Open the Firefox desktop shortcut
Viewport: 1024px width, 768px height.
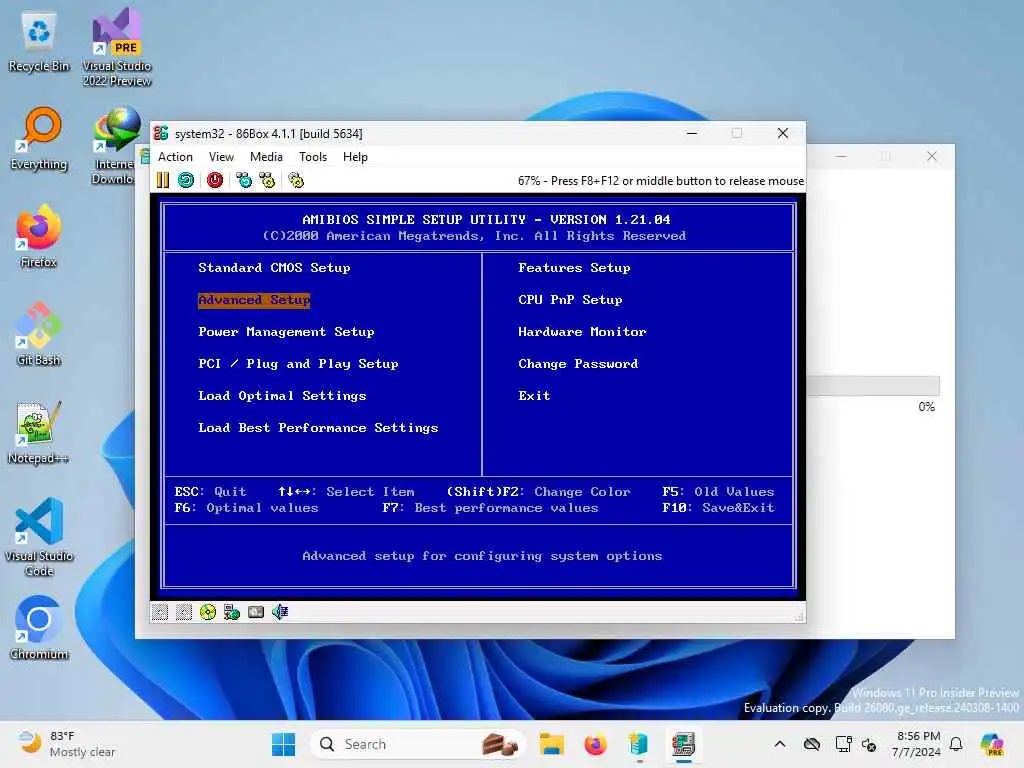39,236
